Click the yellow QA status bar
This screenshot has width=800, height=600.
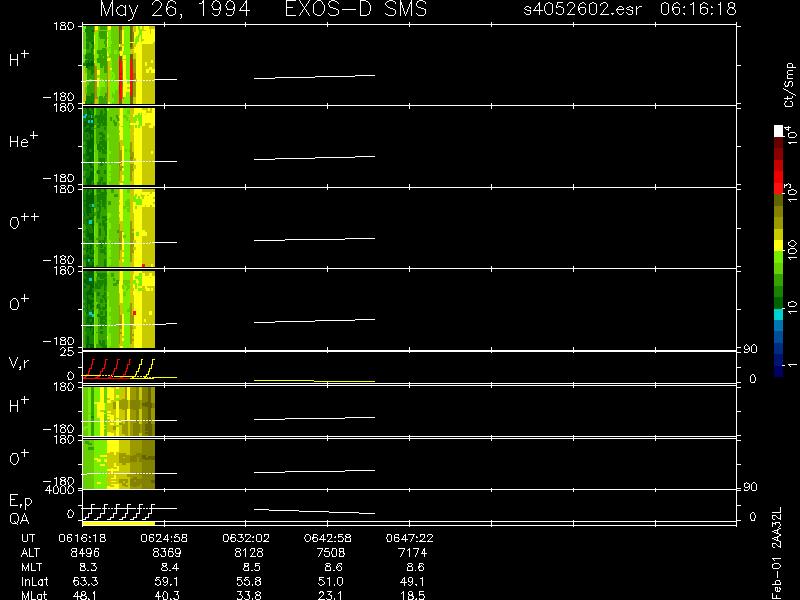click(118, 523)
